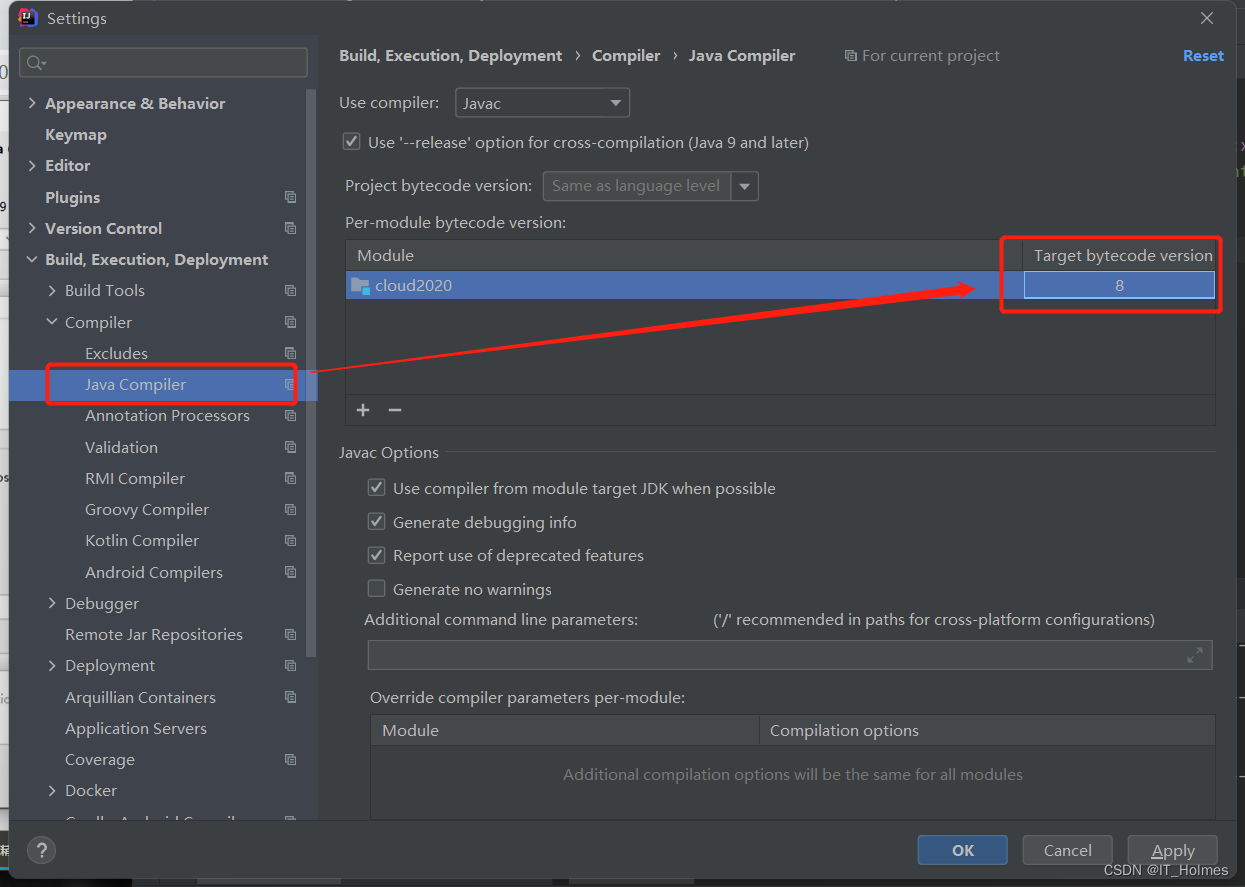Click the cloud2020 module folder icon
The image size is (1245, 887).
[360, 285]
